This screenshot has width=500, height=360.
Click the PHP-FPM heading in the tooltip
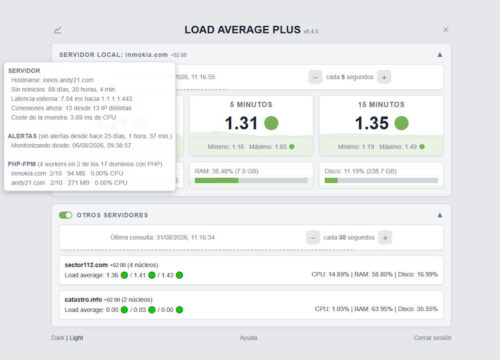pos(22,164)
